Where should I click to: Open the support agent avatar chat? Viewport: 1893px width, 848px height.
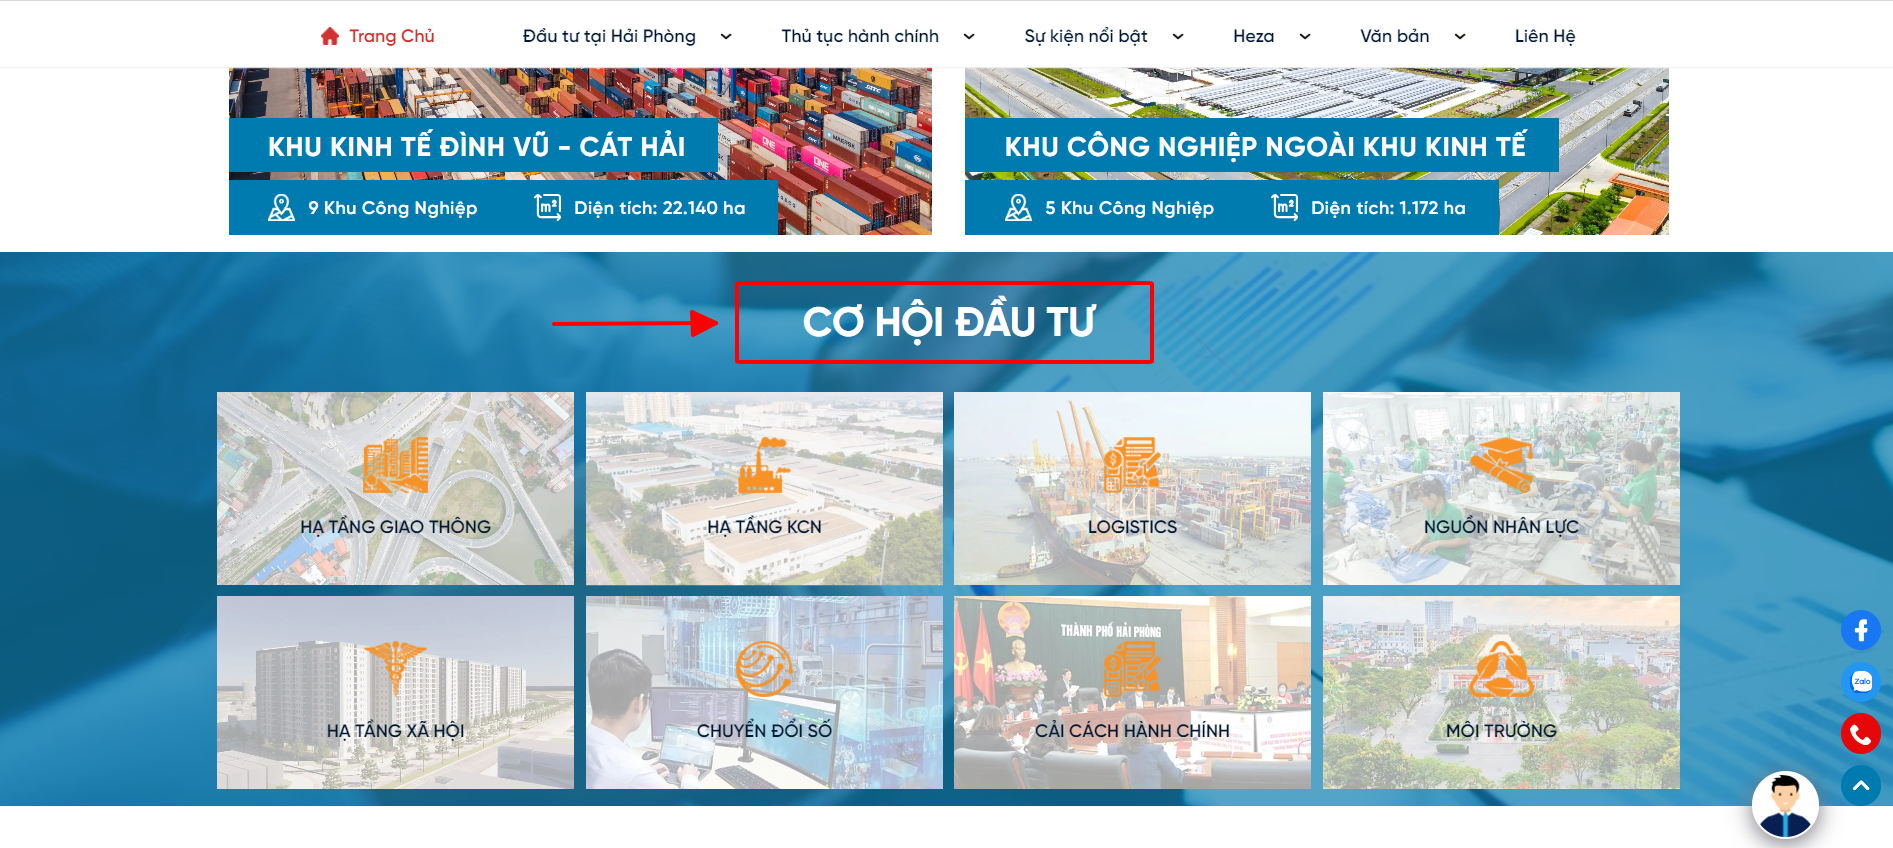(1784, 805)
